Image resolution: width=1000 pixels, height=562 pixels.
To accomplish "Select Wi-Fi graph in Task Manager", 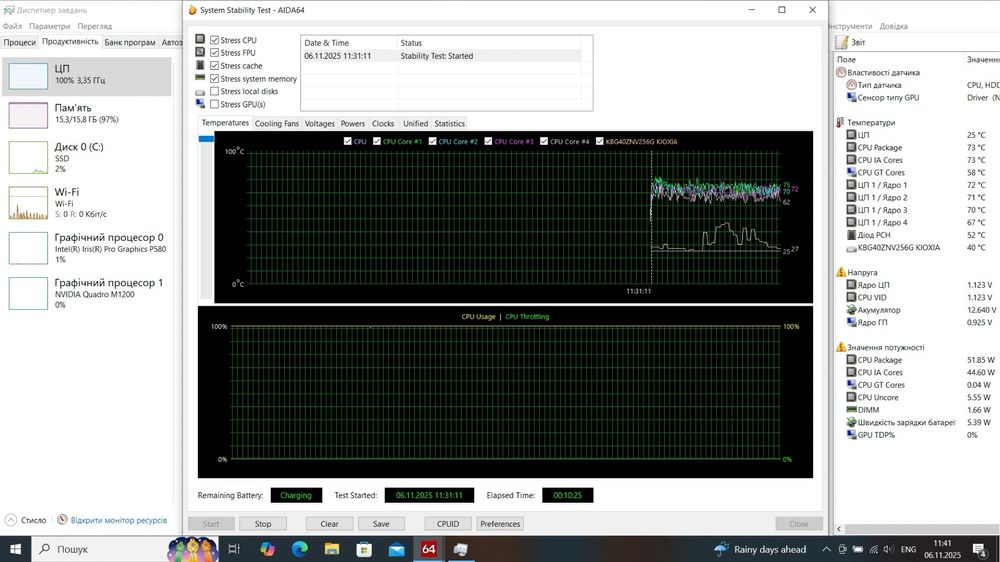I will point(87,202).
